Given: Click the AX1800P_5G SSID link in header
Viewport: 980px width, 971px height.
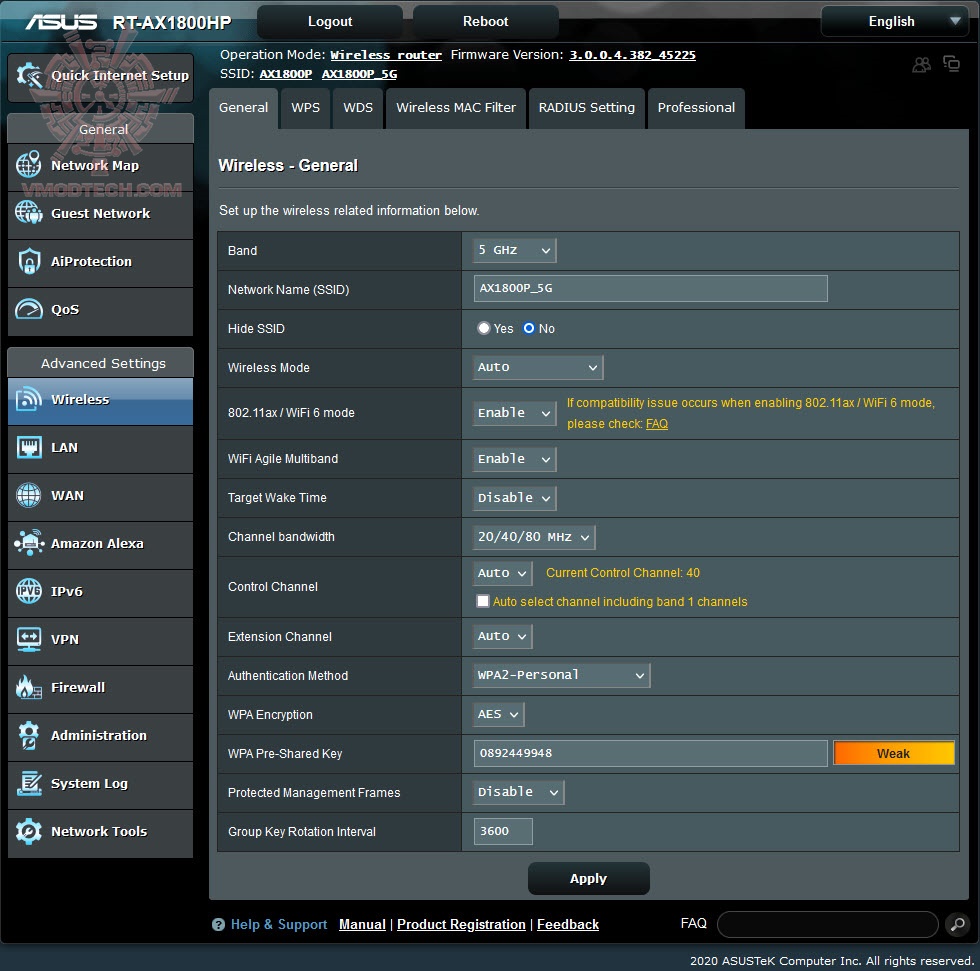Looking at the screenshot, I should 359,74.
